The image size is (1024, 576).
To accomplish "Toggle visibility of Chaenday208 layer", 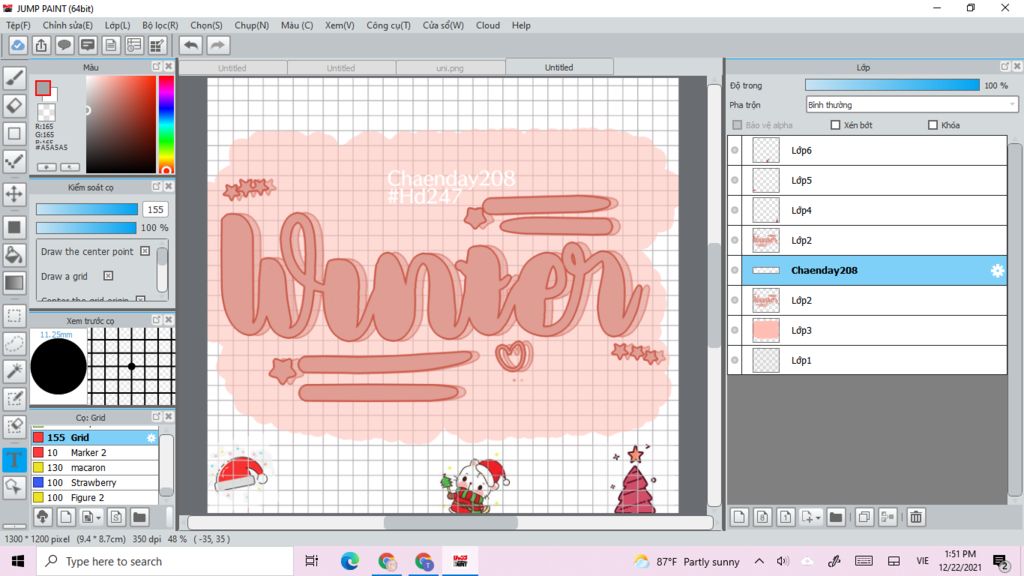I will tap(735, 270).
